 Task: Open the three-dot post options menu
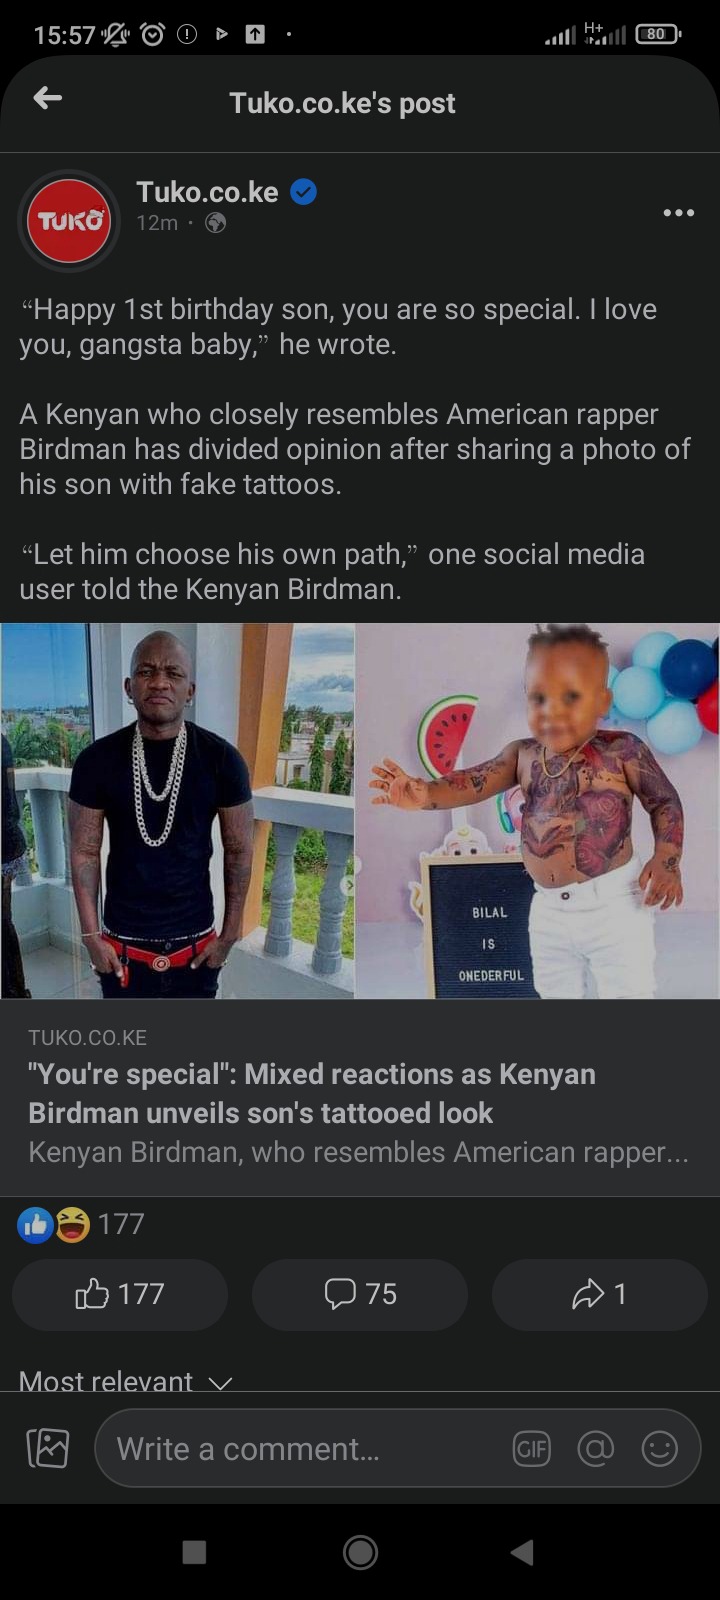click(678, 212)
